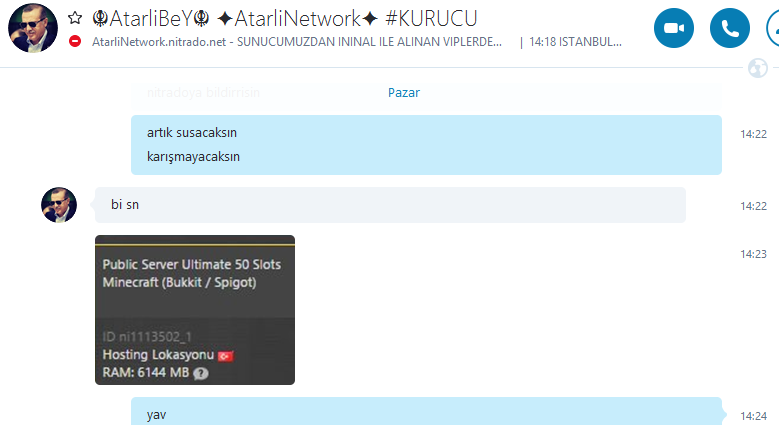The height and width of the screenshot is (425, 779).
Task: Click the faded 'nitradoya bildirrisin' message
Action: (203, 92)
